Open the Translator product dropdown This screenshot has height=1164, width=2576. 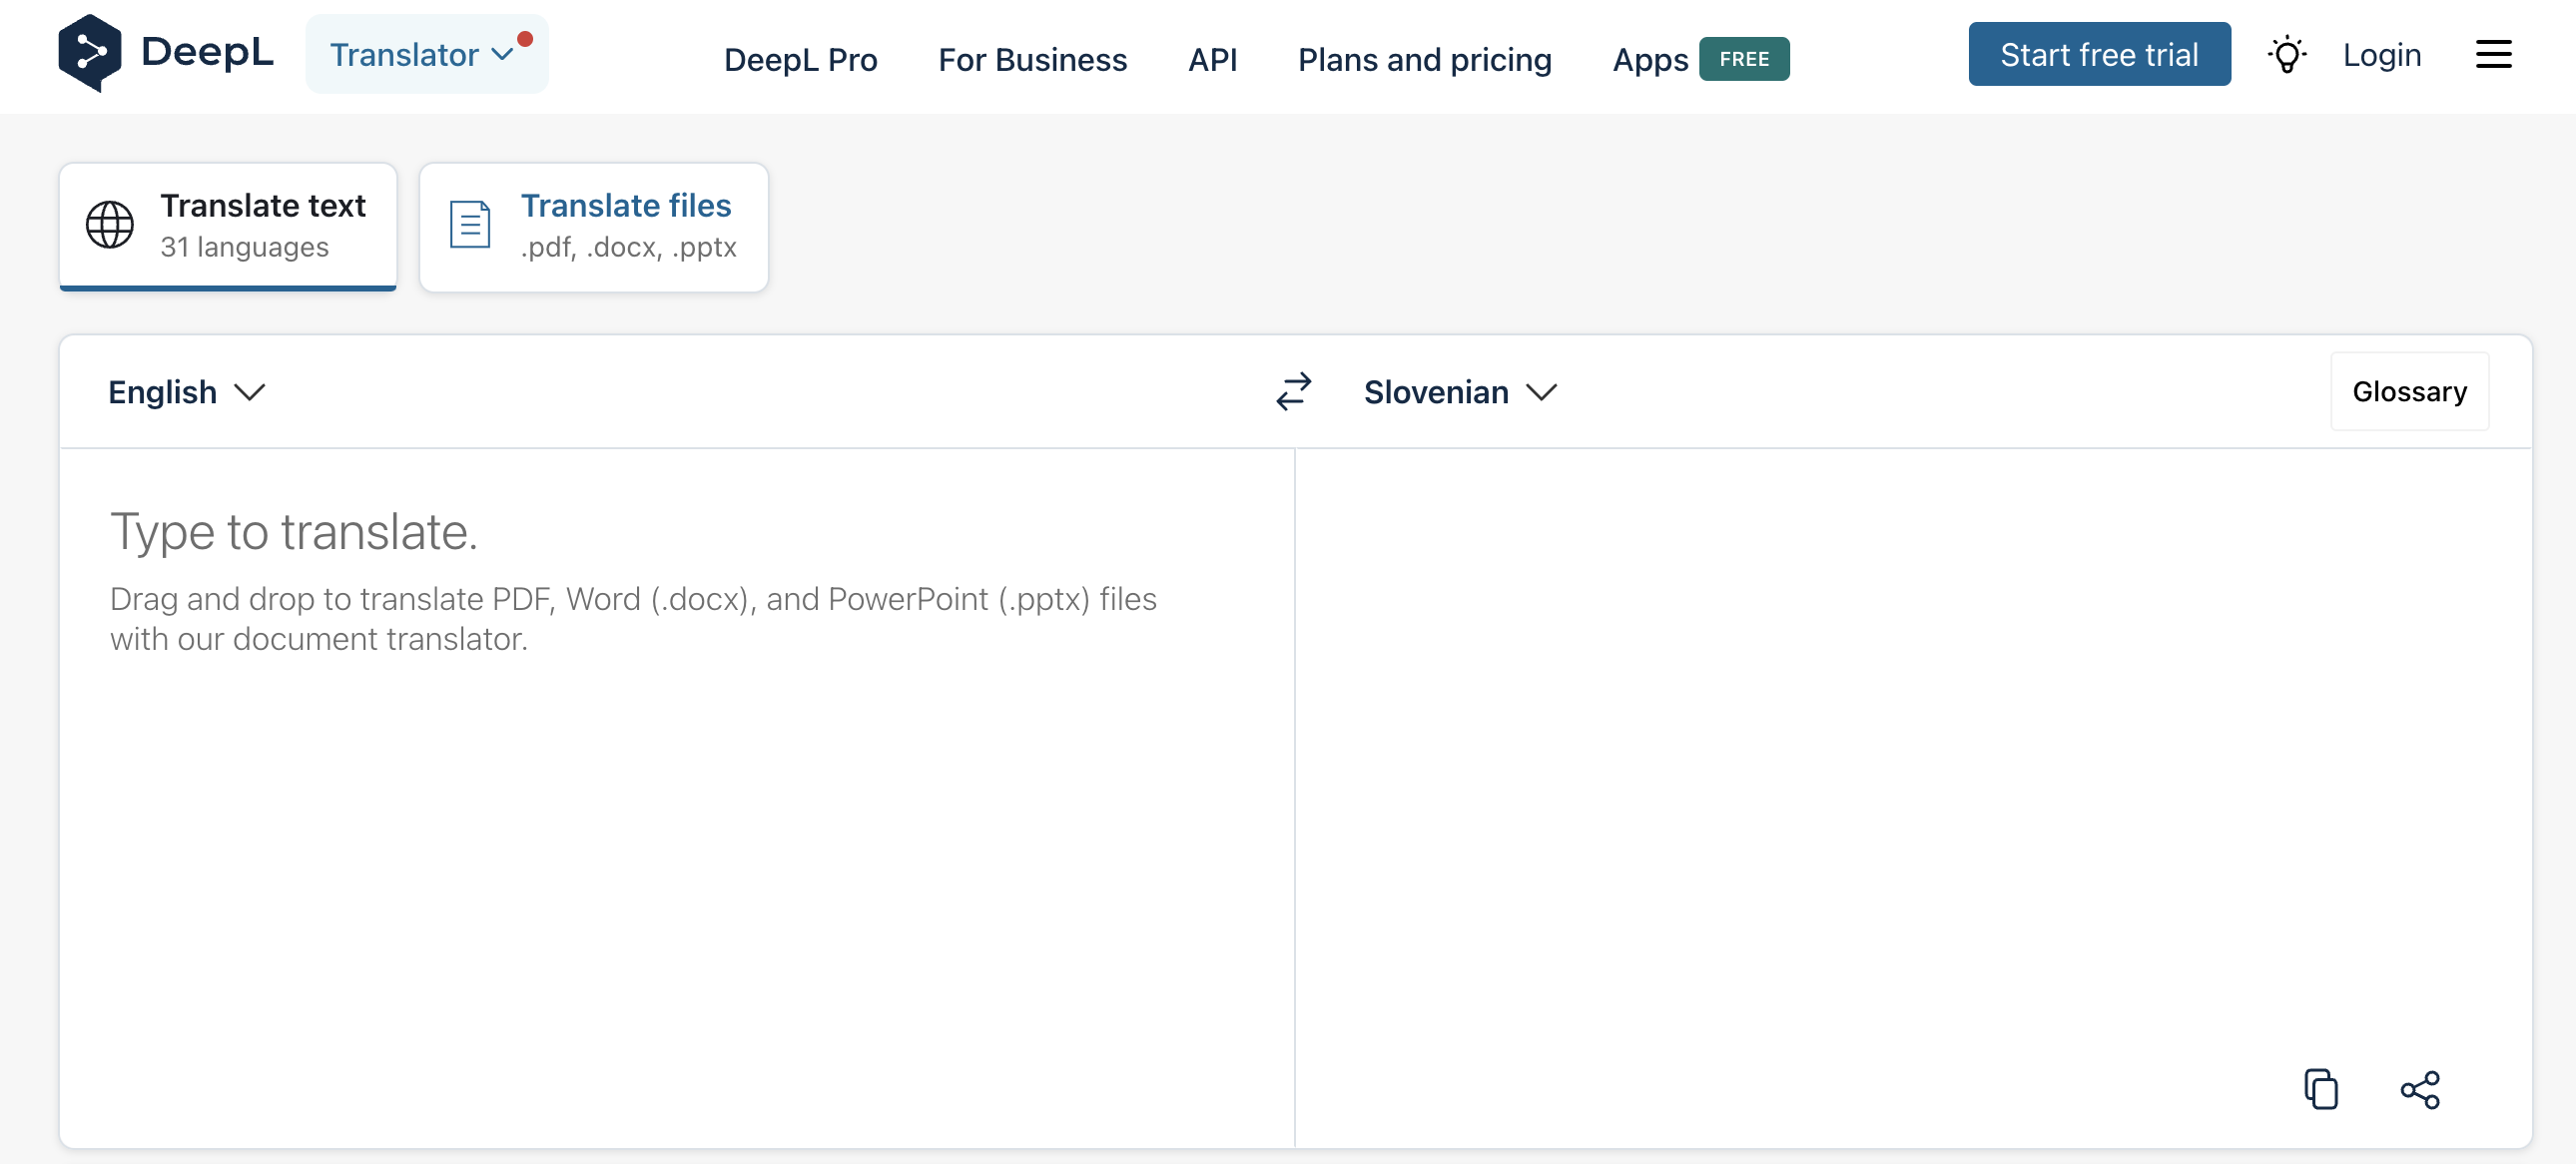point(426,54)
